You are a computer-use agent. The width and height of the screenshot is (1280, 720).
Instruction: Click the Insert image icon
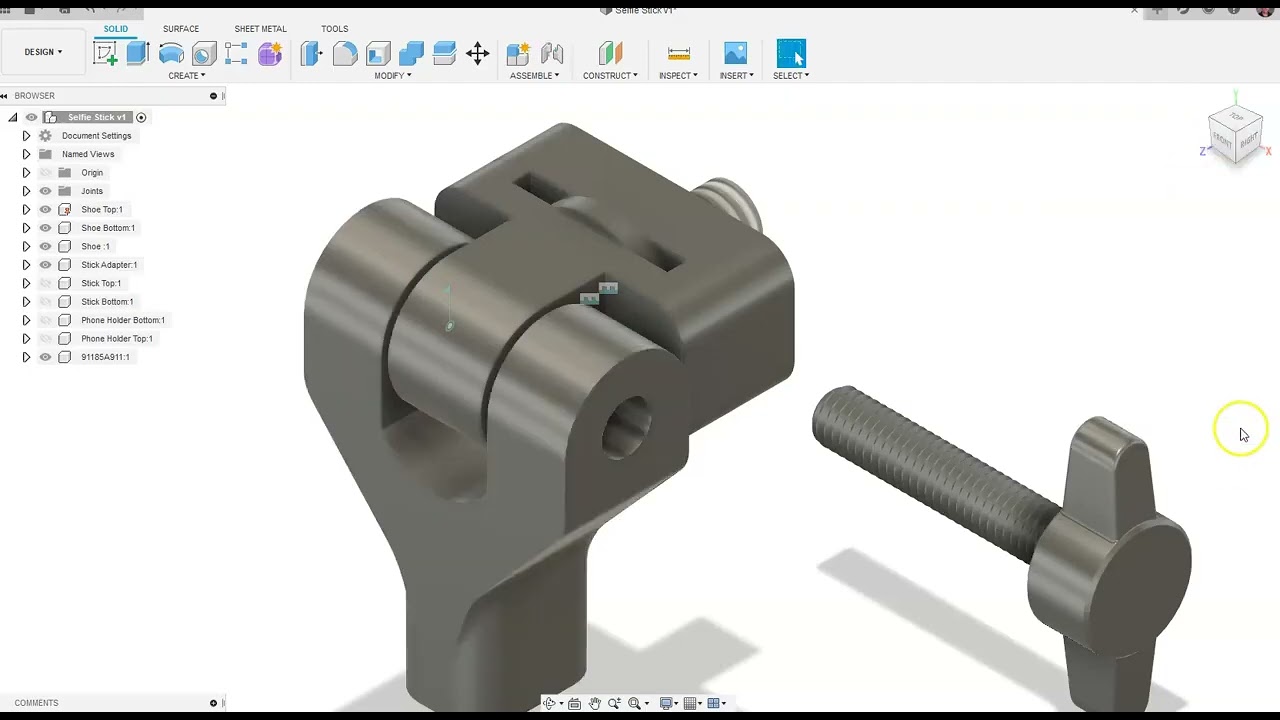(x=736, y=53)
